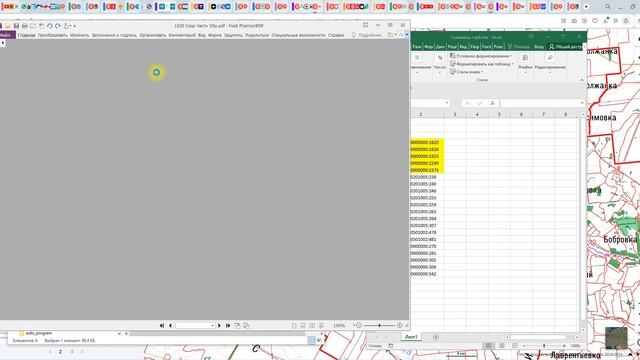Select the Лист1 sheet tab

coord(411,337)
